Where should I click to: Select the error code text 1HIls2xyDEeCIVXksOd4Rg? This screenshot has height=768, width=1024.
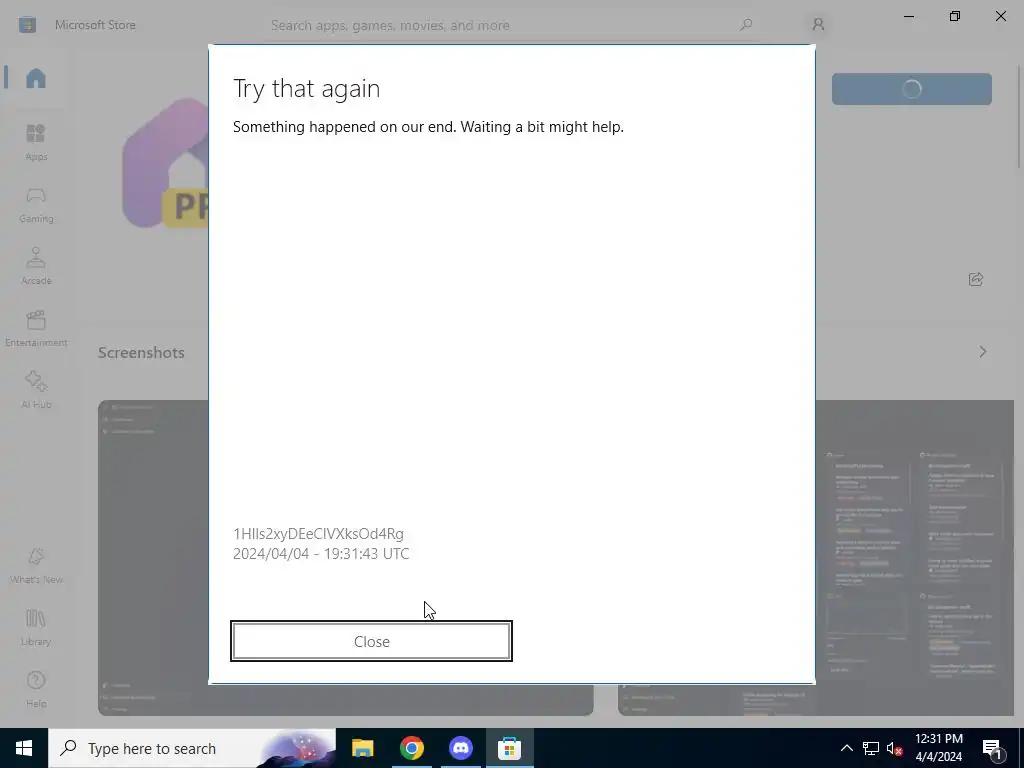tap(318, 534)
